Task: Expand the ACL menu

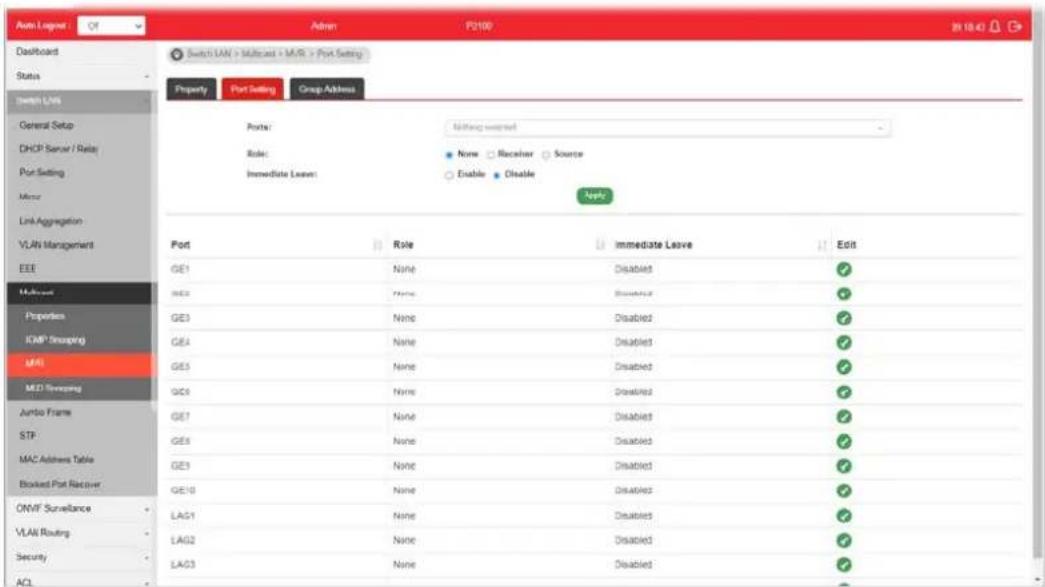Action: [x=83, y=582]
